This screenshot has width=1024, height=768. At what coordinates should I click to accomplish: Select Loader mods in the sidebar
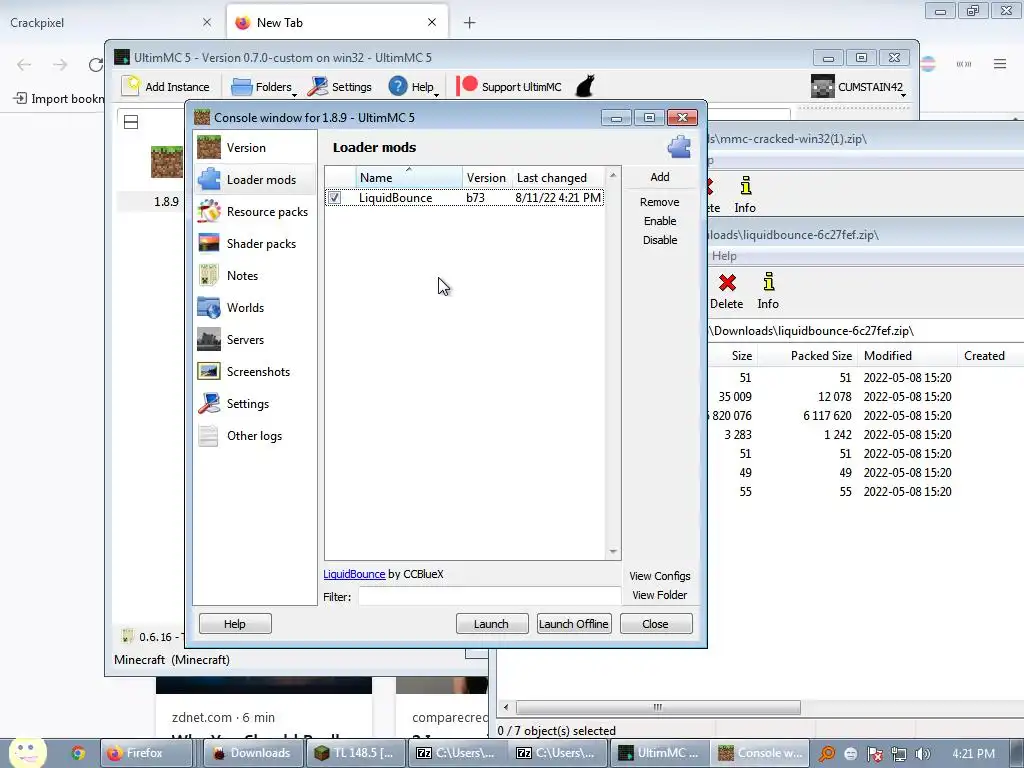coord(255,180)
